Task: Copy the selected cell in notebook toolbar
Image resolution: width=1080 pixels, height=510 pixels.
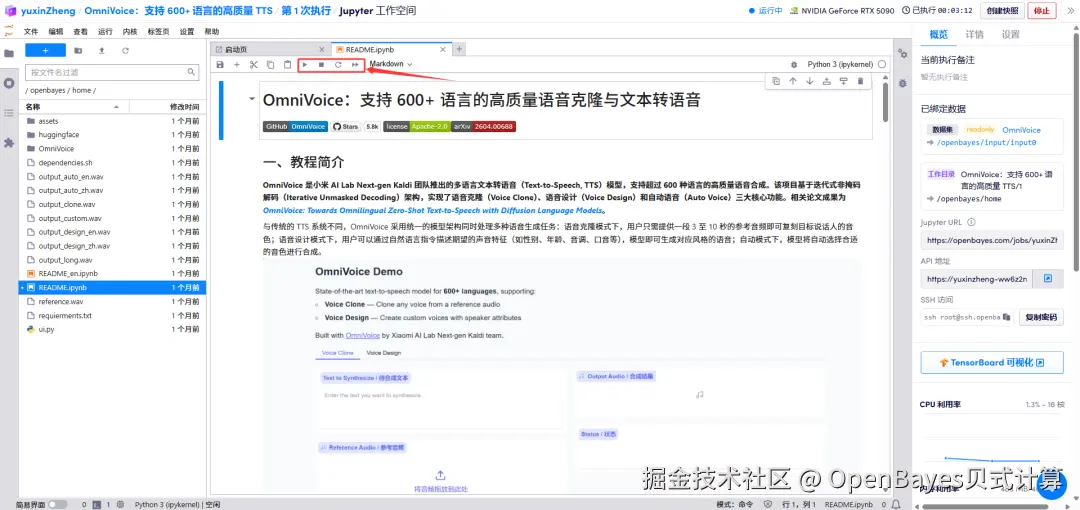Action: coord(270,65)
